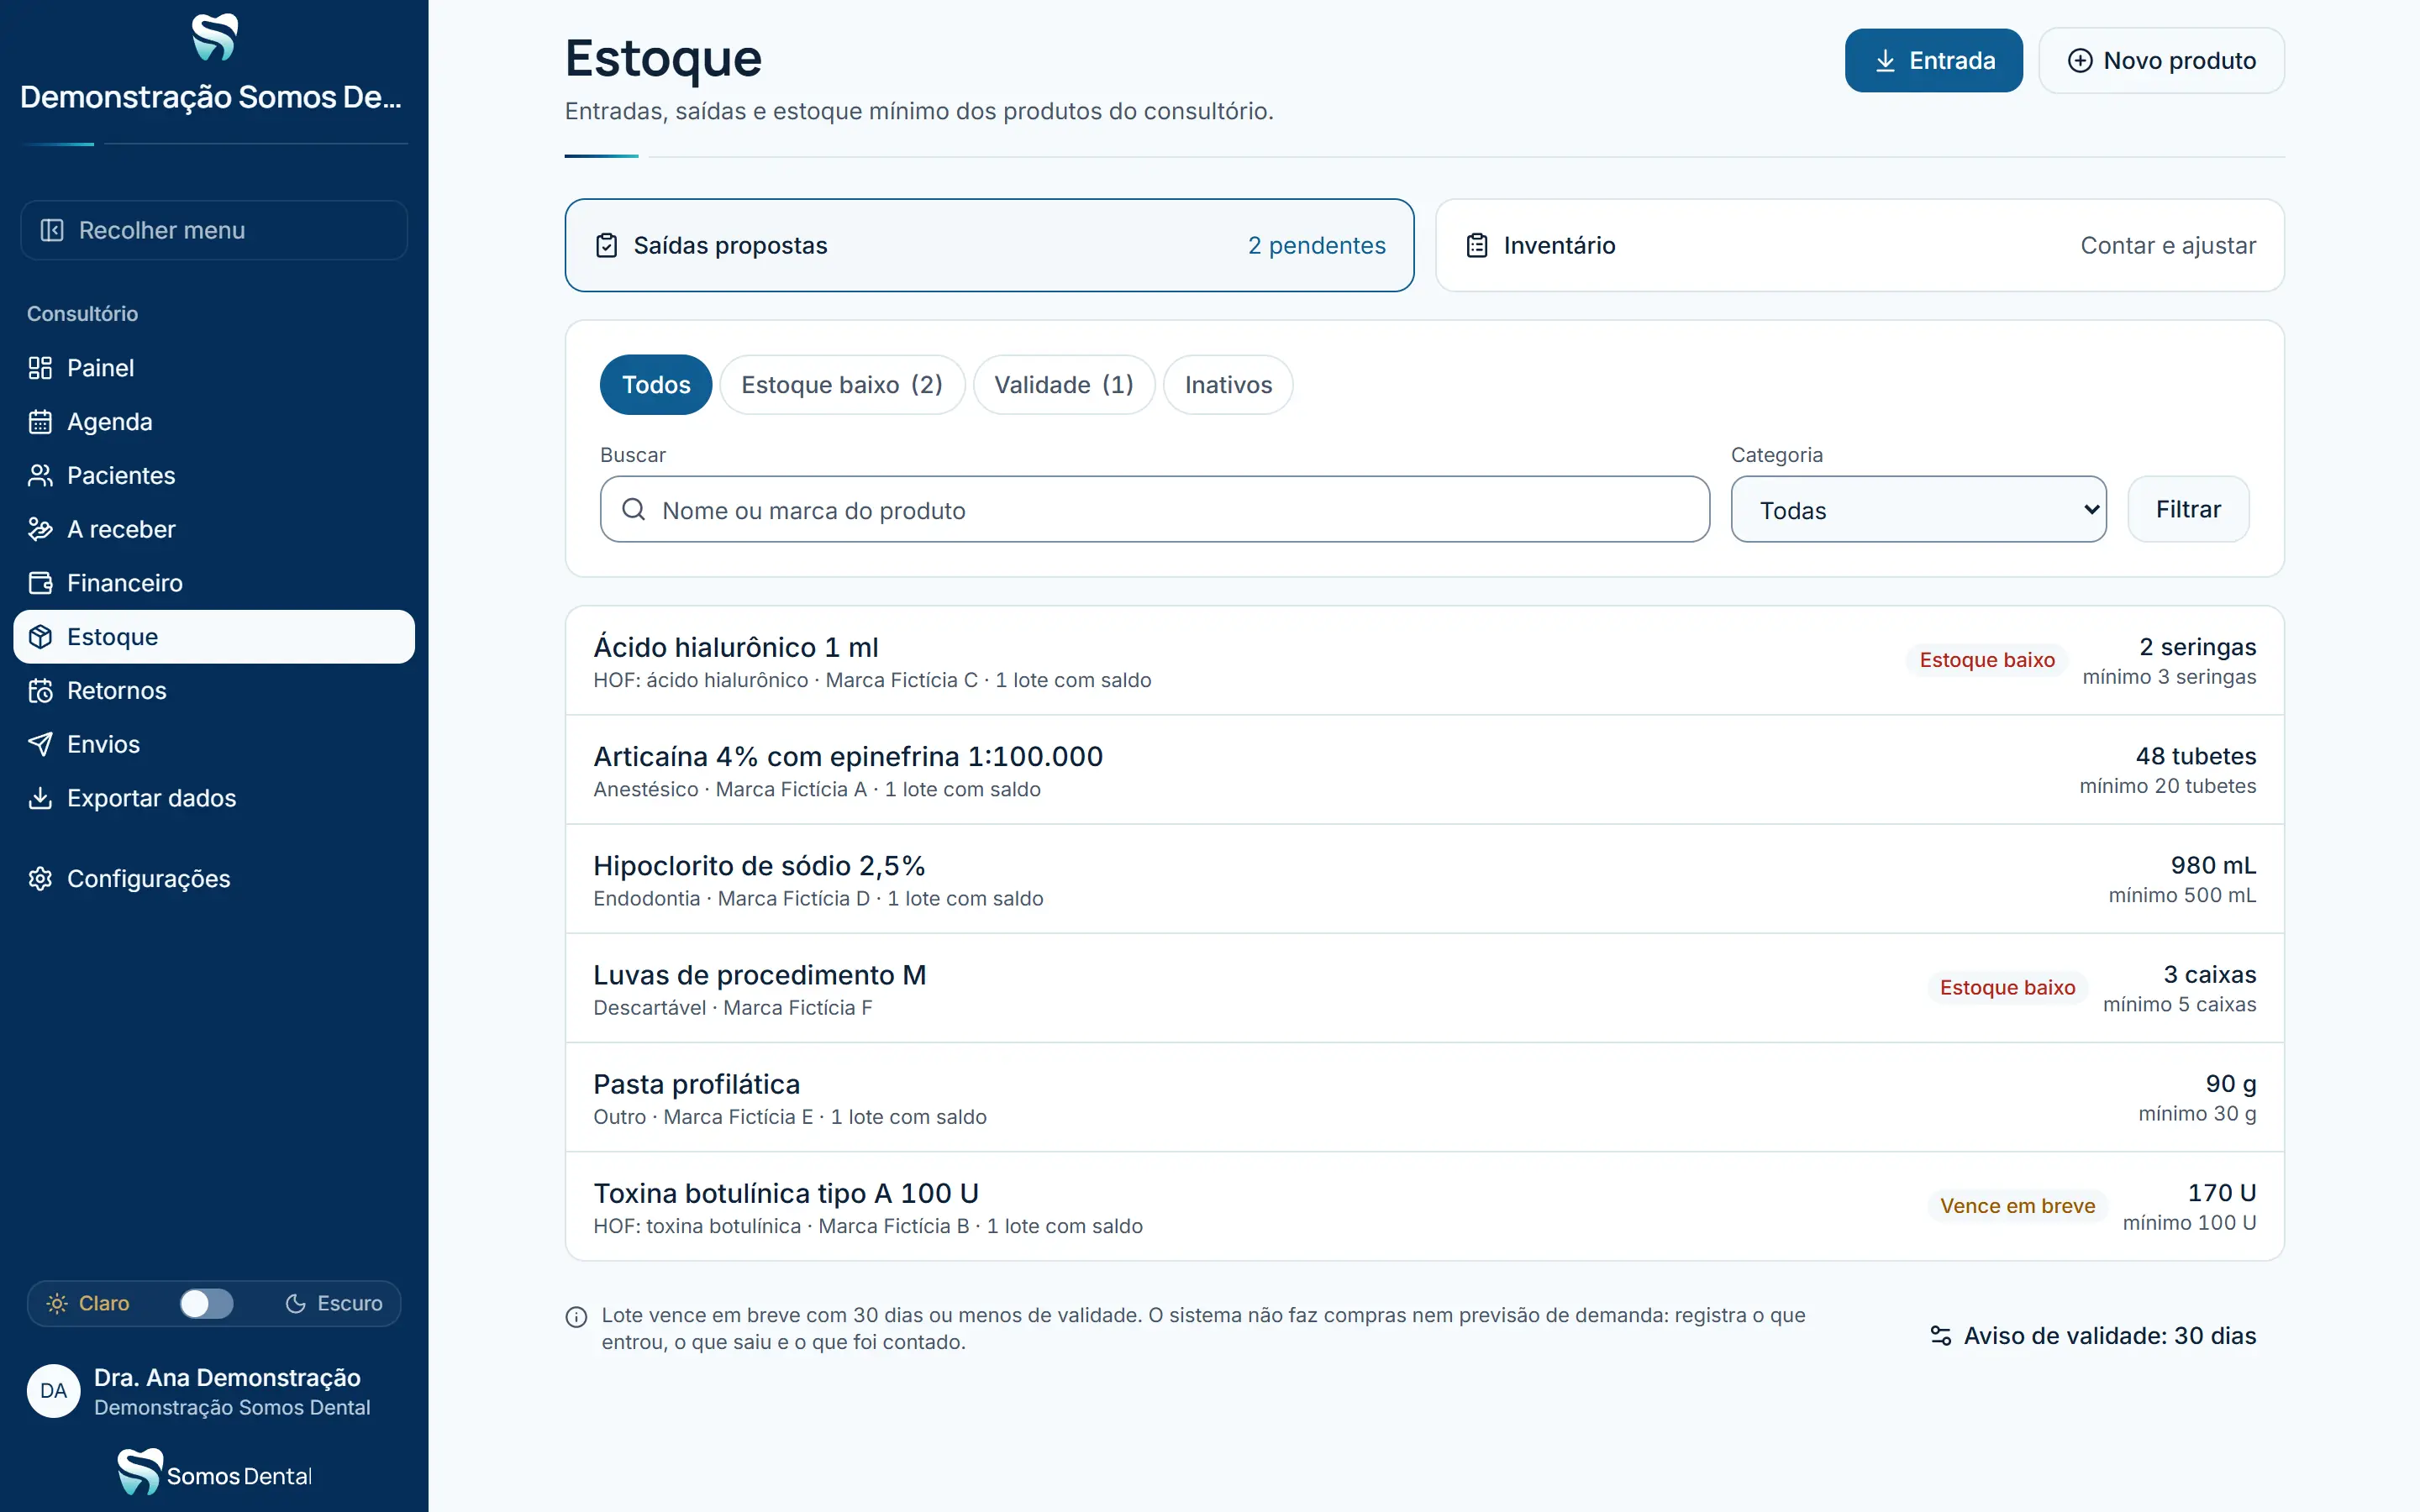Switch to Estoque baixo (2) tab
The height and width of the screenshot is (1512, 2420).
point(842,385)
